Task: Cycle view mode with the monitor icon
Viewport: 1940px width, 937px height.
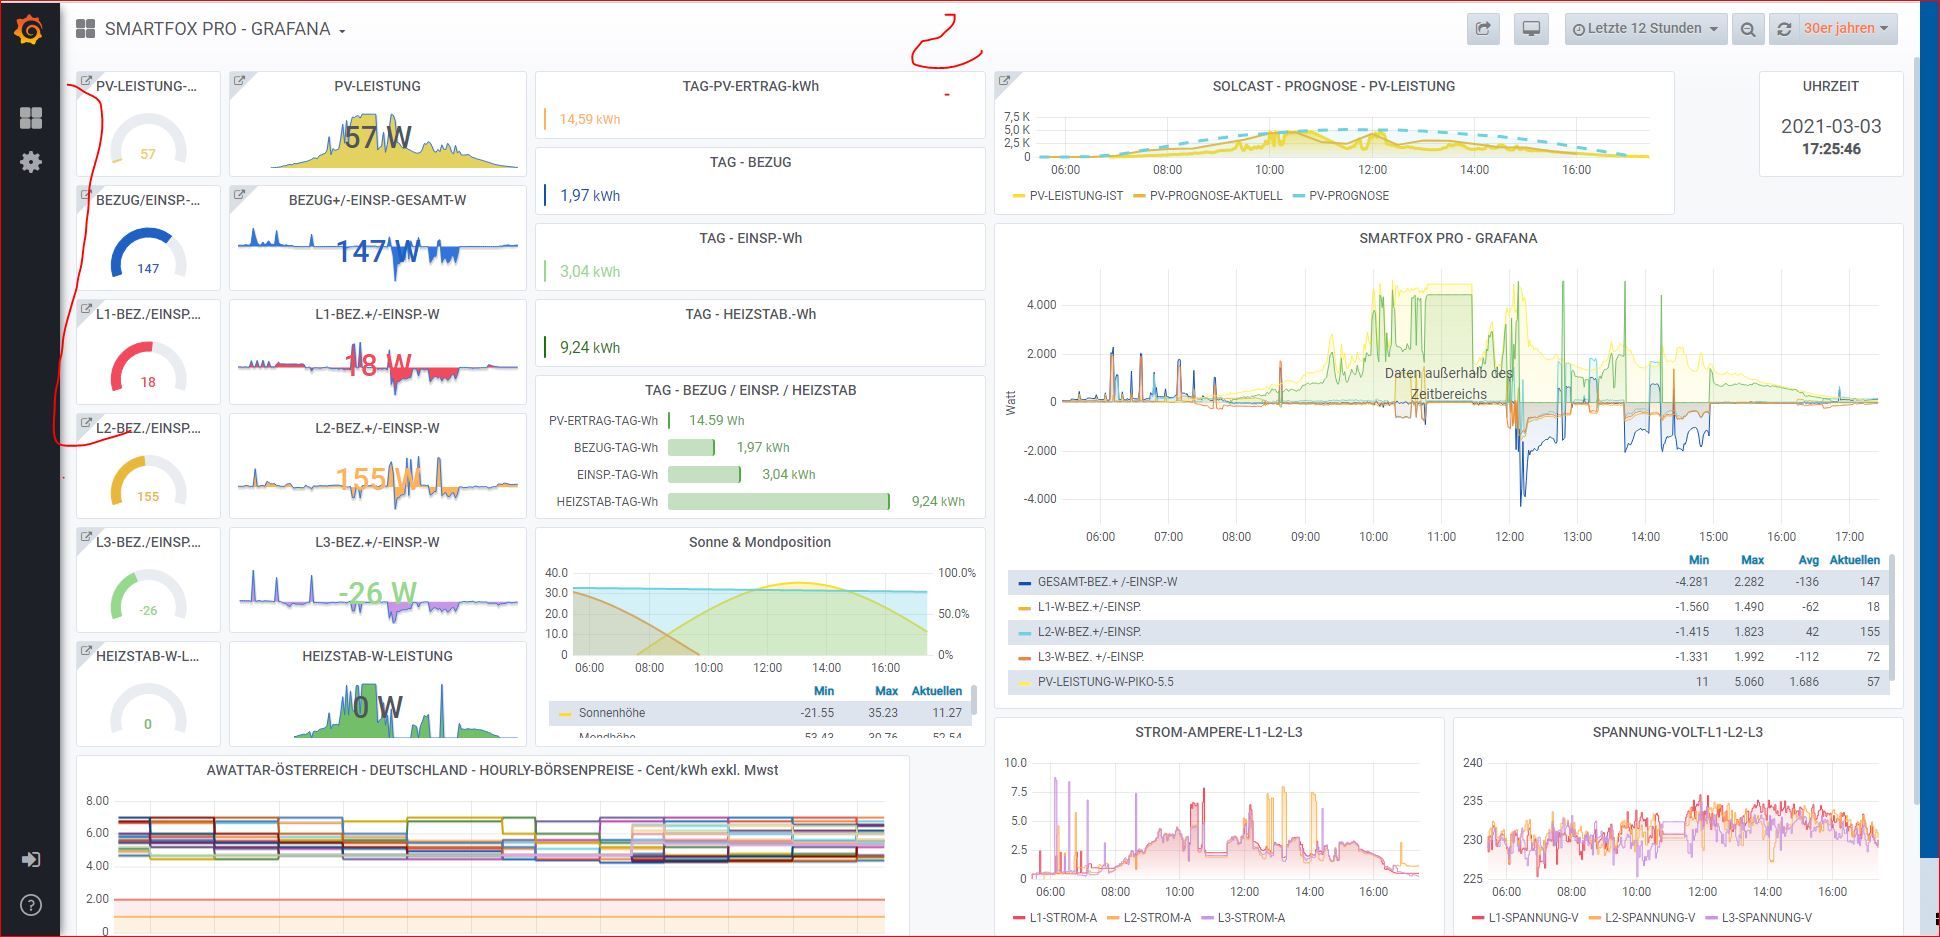Action: click(1531, 29)
